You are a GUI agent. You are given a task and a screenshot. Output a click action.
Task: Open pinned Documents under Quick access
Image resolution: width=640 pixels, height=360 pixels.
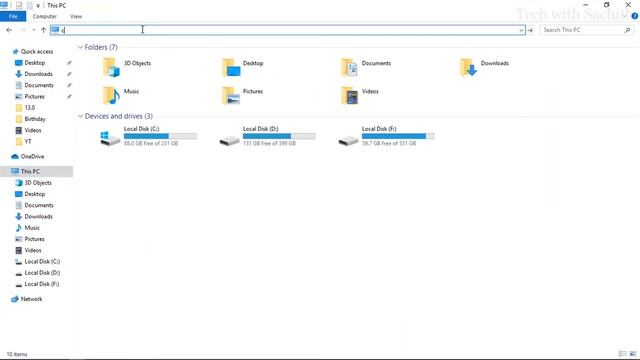coord(39,85)
